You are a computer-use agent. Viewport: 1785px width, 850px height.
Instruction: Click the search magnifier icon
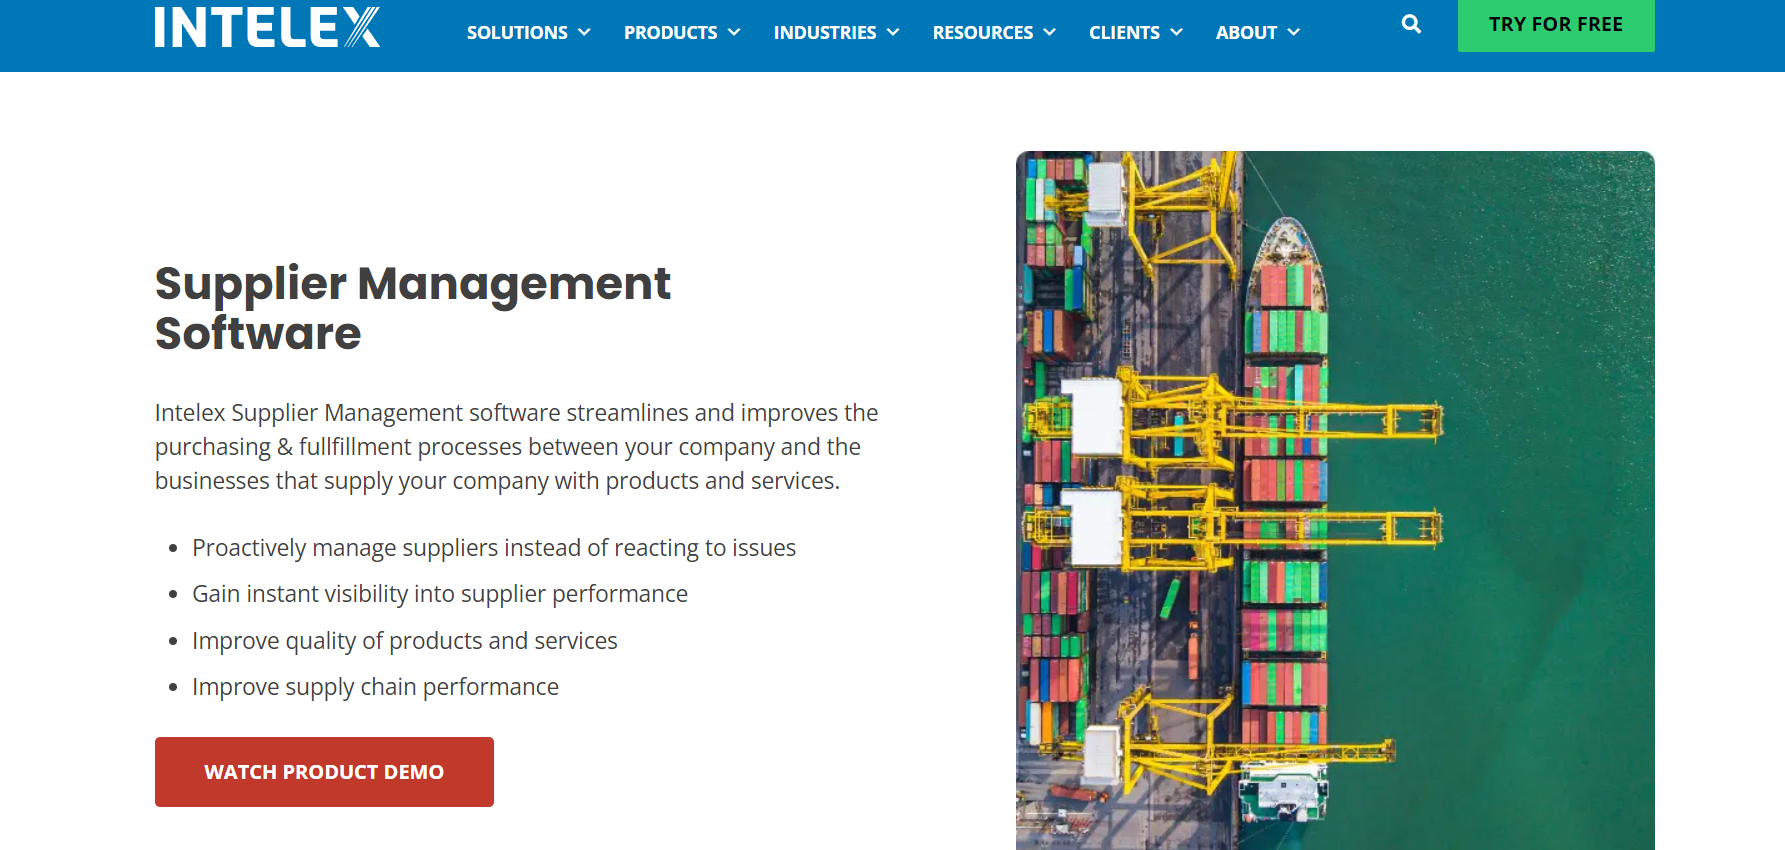pyautogui.click(x=1411, y=24)
